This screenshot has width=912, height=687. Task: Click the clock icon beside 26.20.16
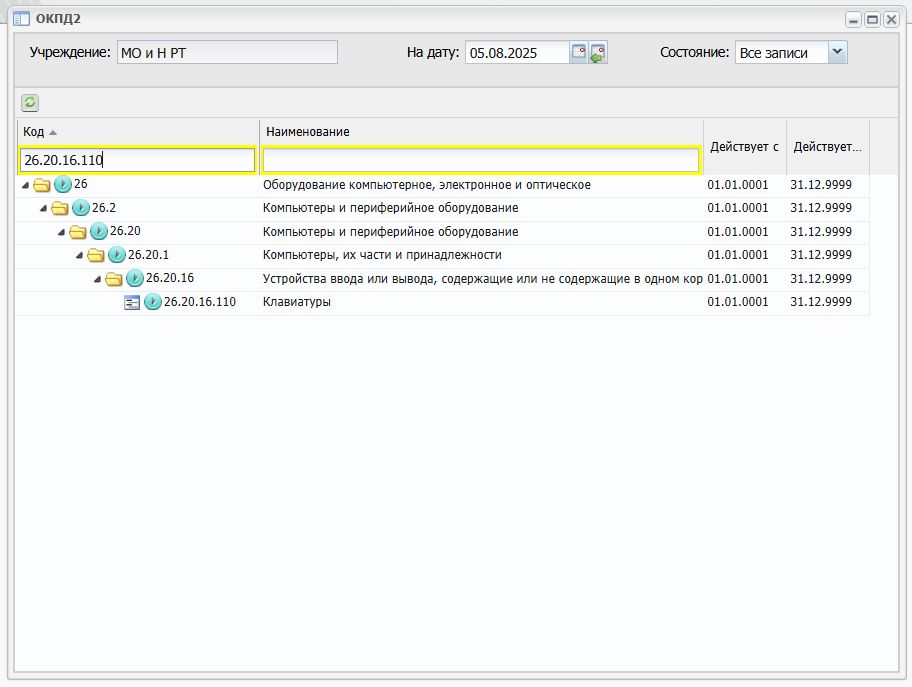tap(135, 278)
